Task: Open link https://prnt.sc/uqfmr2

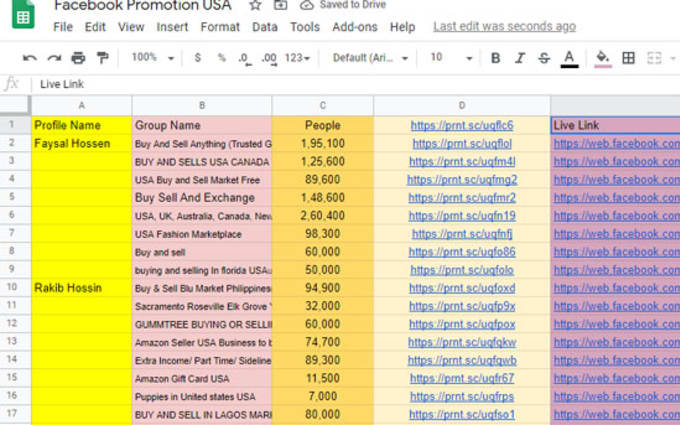Action: pyautogui.click(x=462, y=198)
